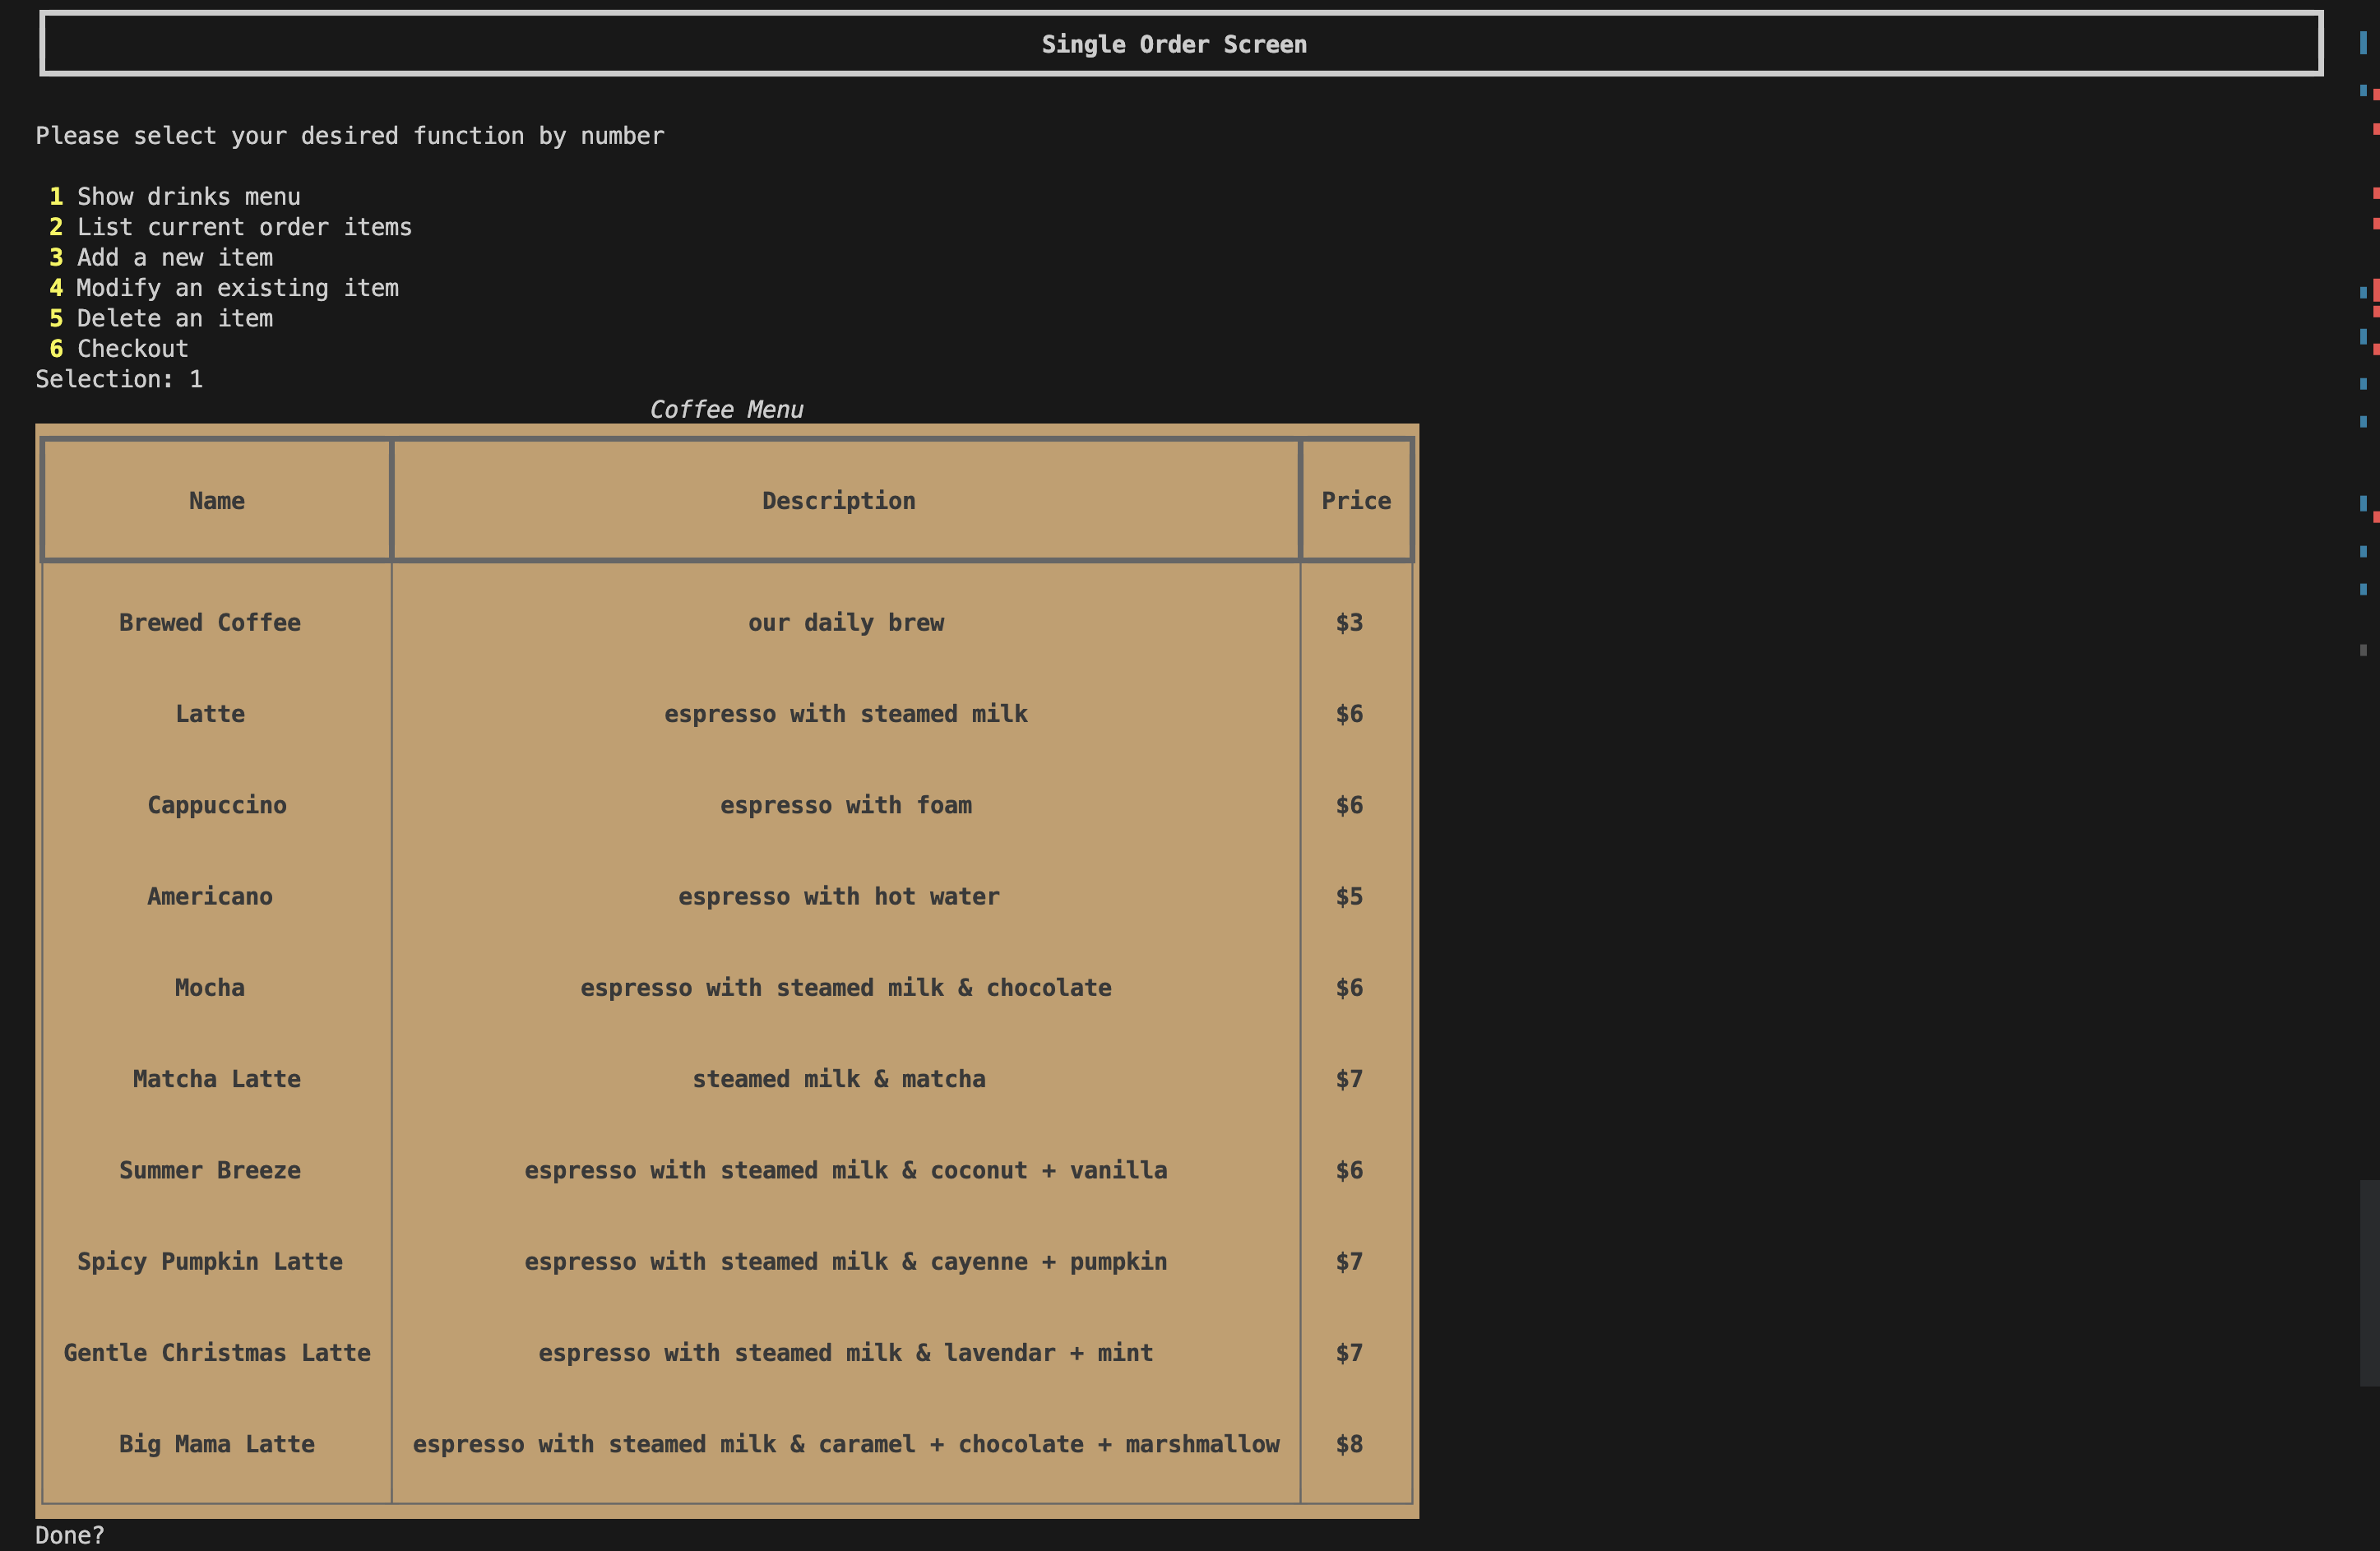This screenshot has width=2380, height=1551.
Task: Select the List current order items option
Action: click(x=244, y=227)
